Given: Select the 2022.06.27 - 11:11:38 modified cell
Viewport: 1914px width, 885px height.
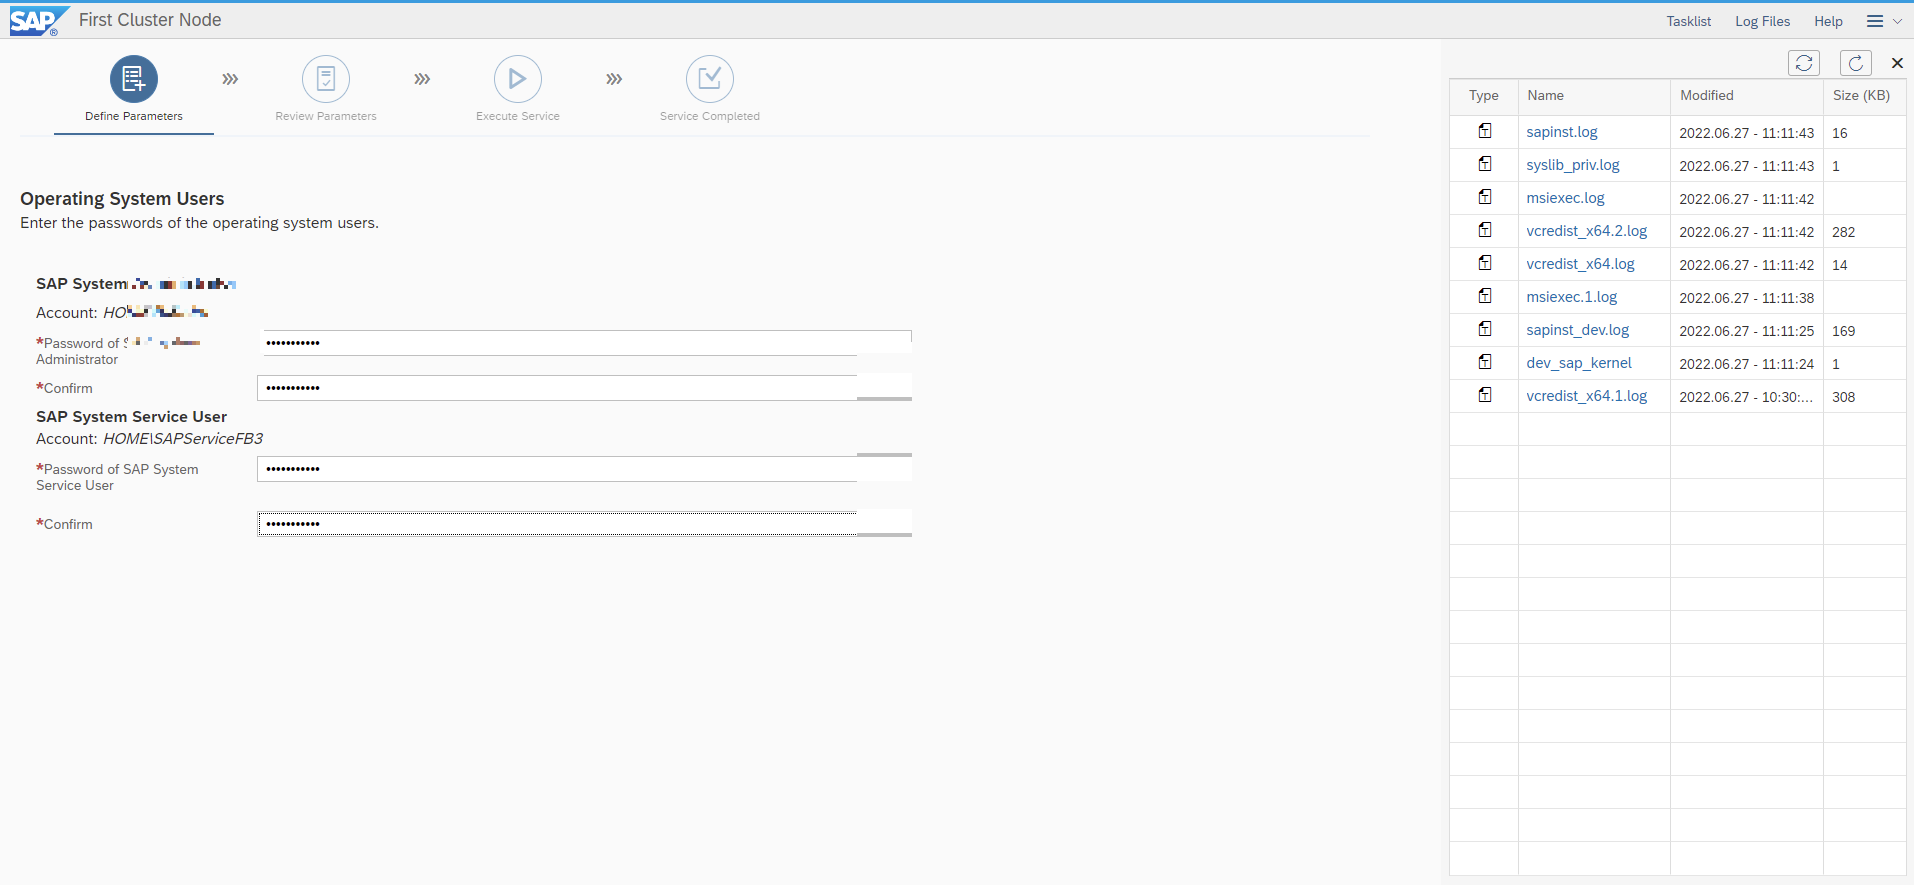Looking at the screenshot, I should [1746, 298].
